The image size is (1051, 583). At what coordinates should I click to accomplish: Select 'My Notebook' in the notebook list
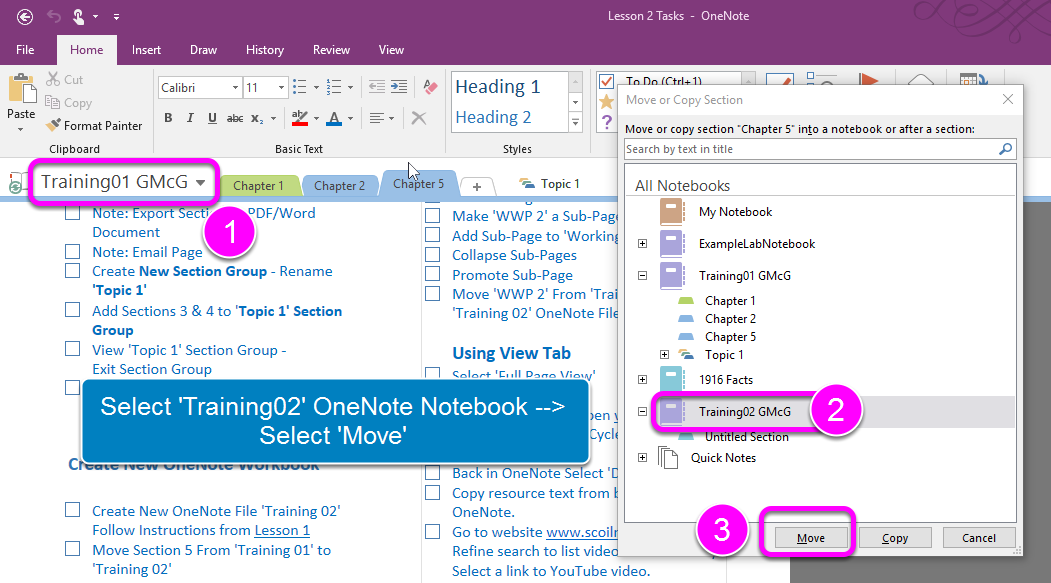[735, 212]
